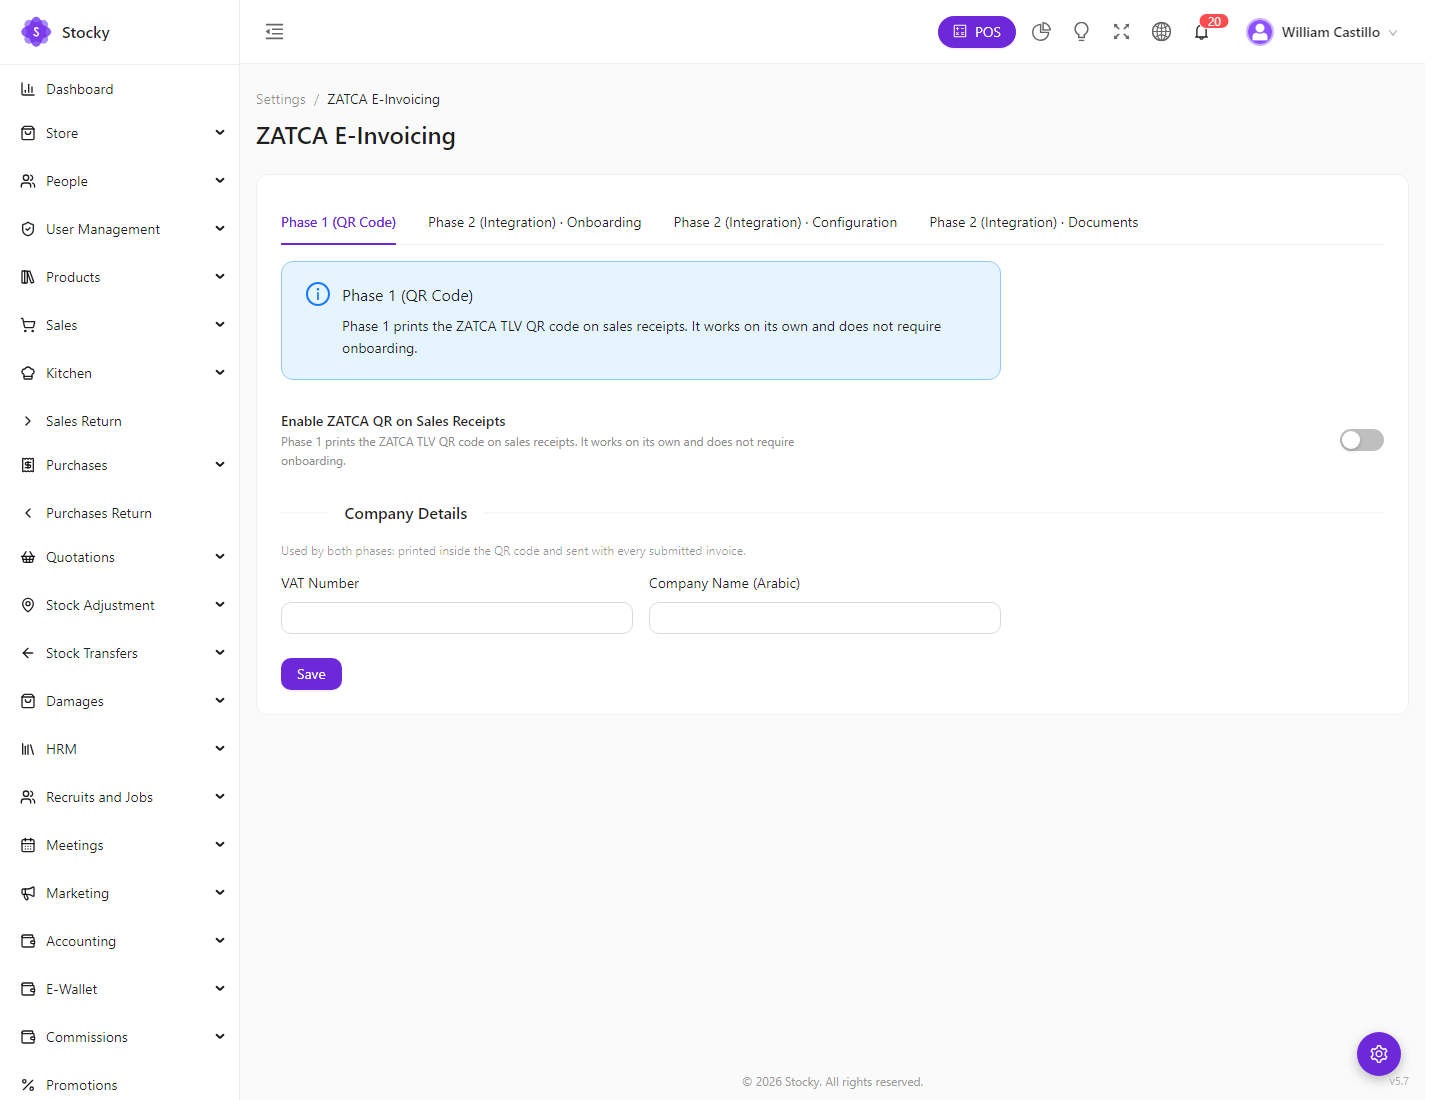
Task: Click the Kitchen chef hat icon
Action: pos(28,373)
